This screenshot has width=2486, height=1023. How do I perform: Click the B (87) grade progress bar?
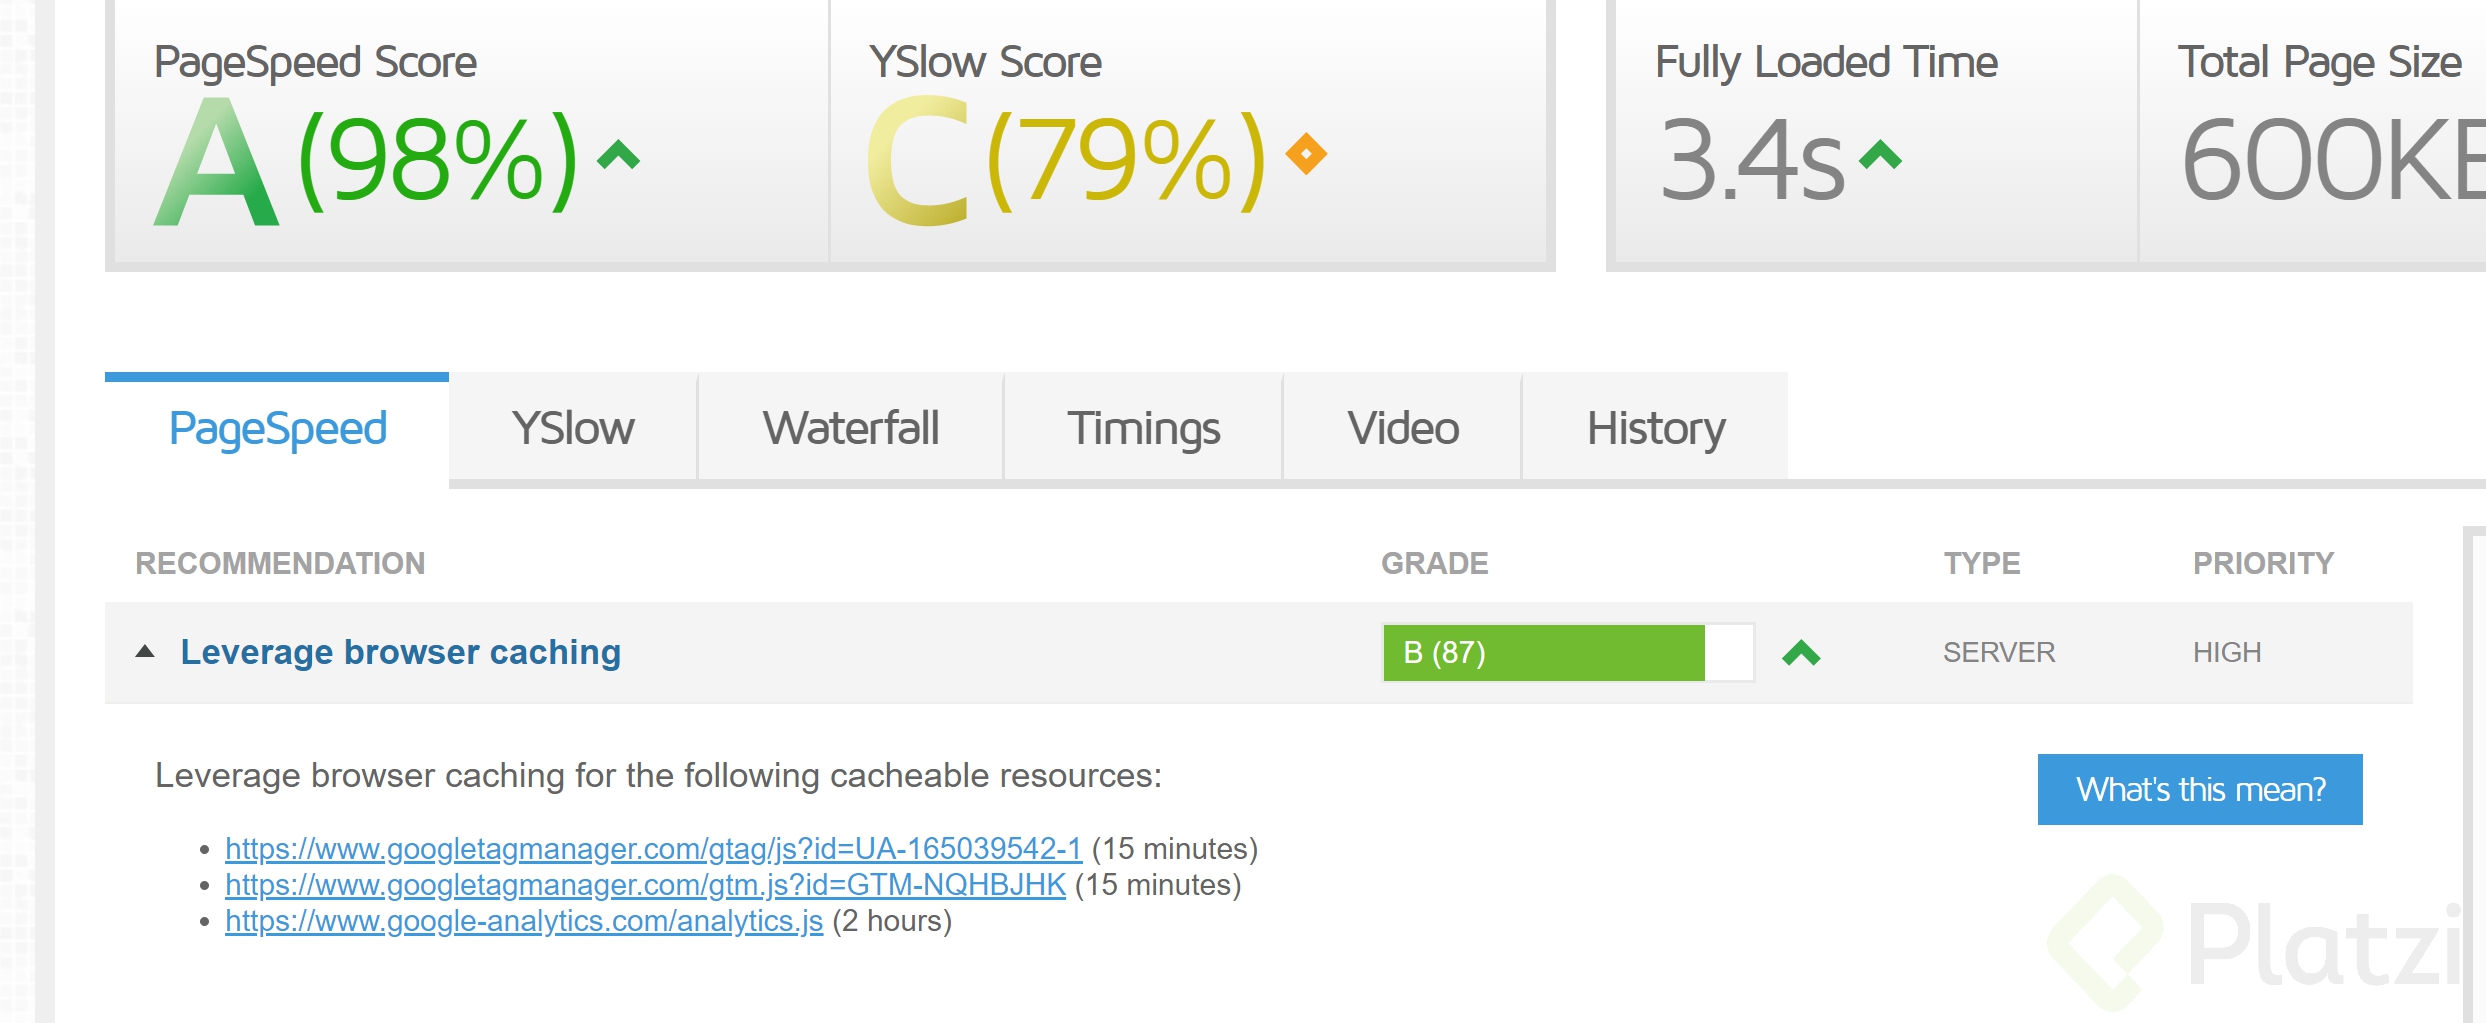[1568, 653]
